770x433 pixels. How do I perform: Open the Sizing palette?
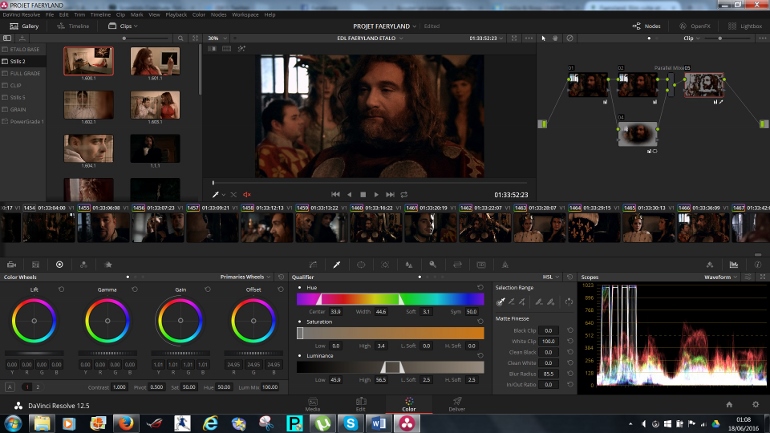457,265
